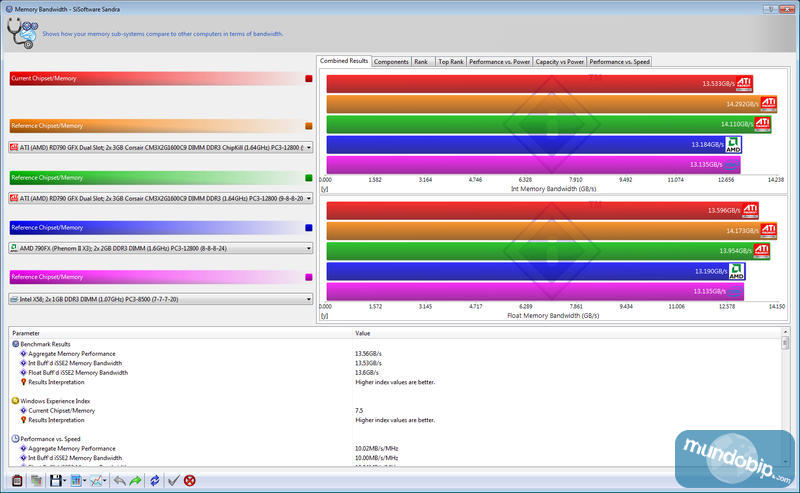This screenshot has height=493, width=800.
Task: Click the results list vertical scrollbar
Action: [x=785, y=397]
